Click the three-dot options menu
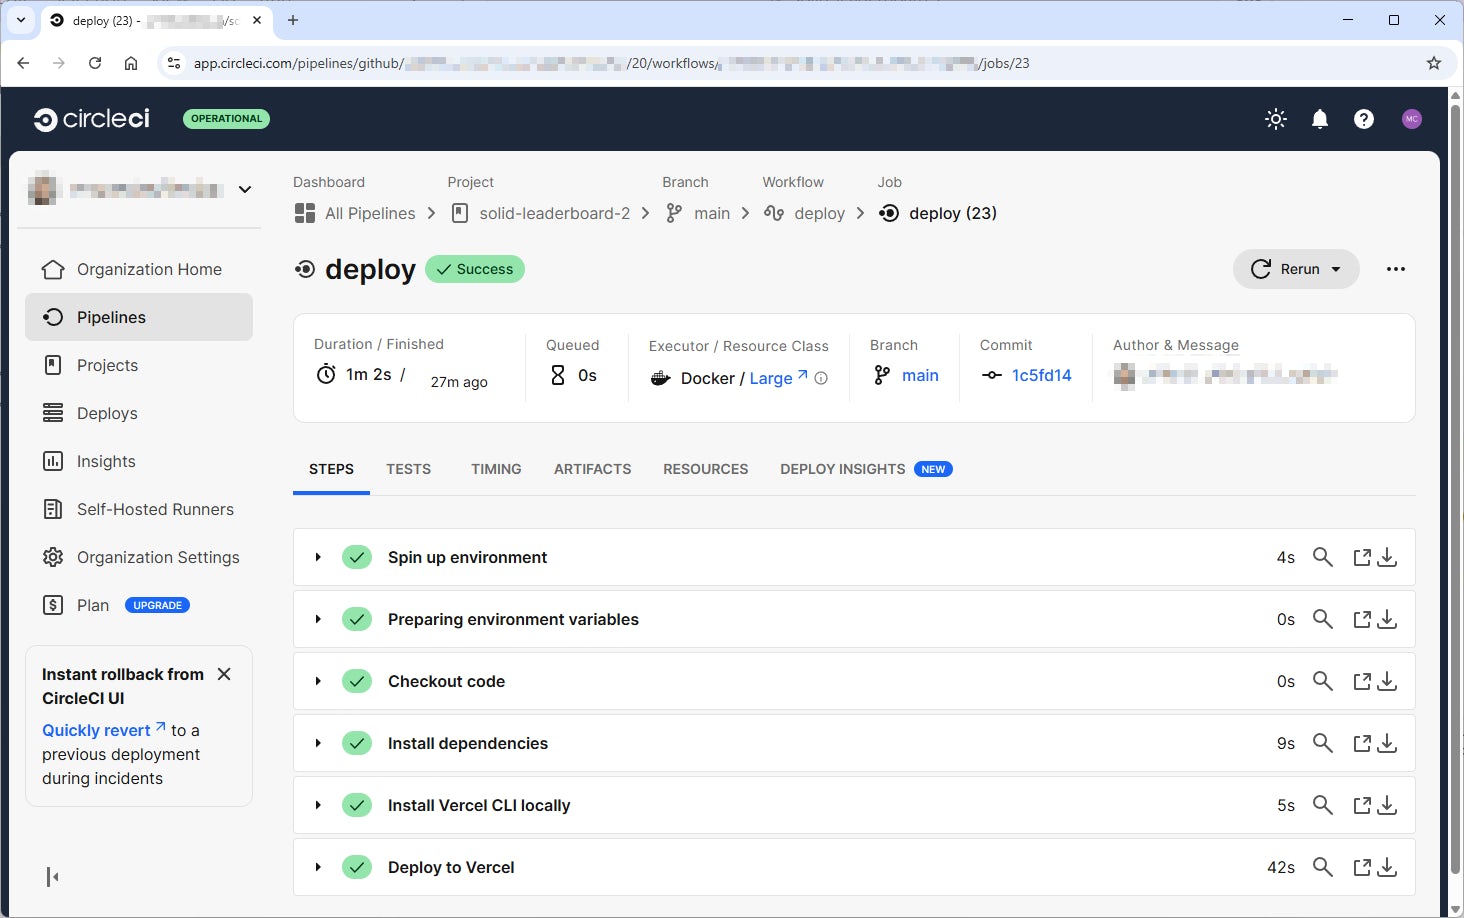The image size is (1464, 918). 1396,268
